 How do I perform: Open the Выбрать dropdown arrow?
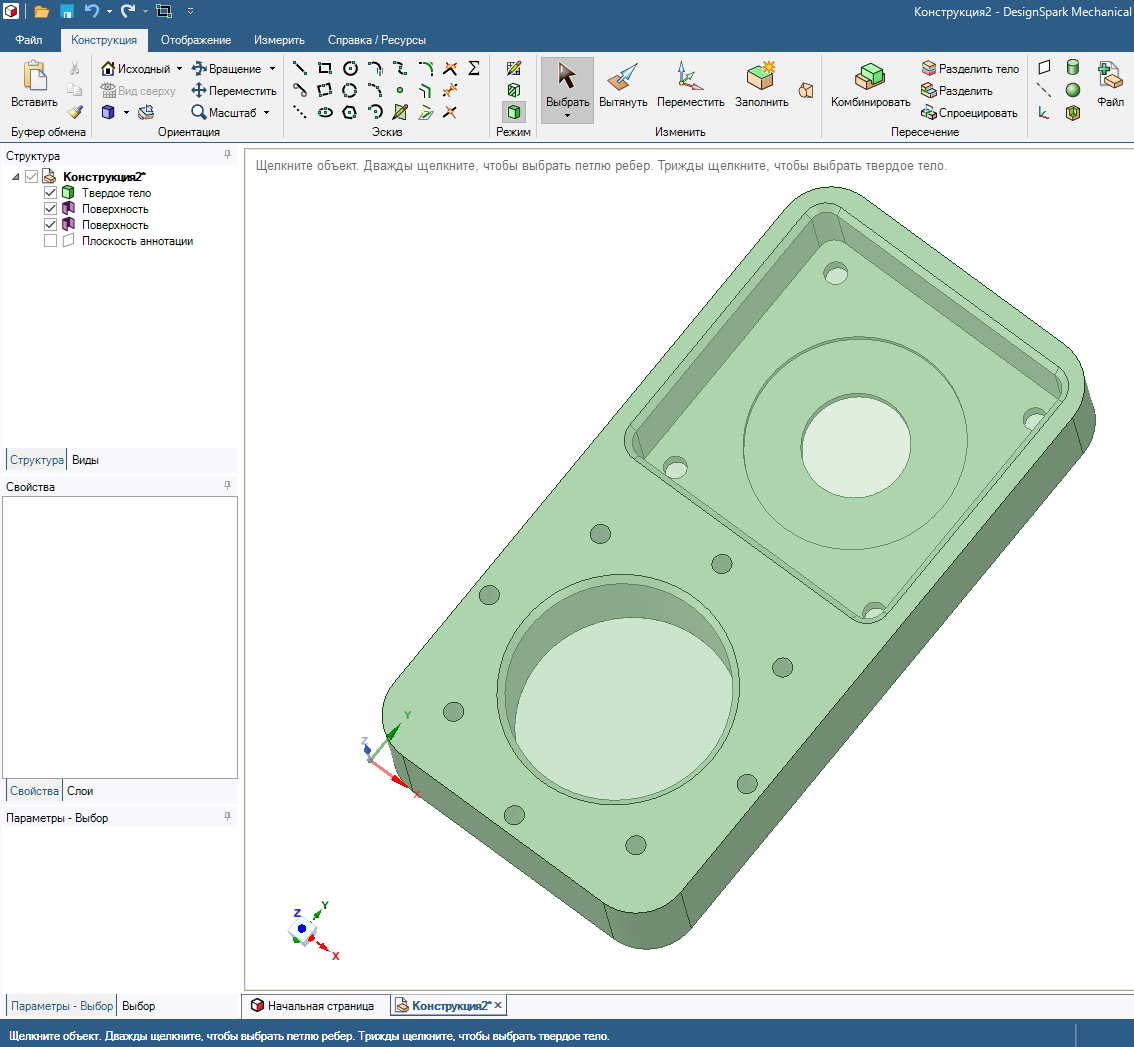(567, 116)
